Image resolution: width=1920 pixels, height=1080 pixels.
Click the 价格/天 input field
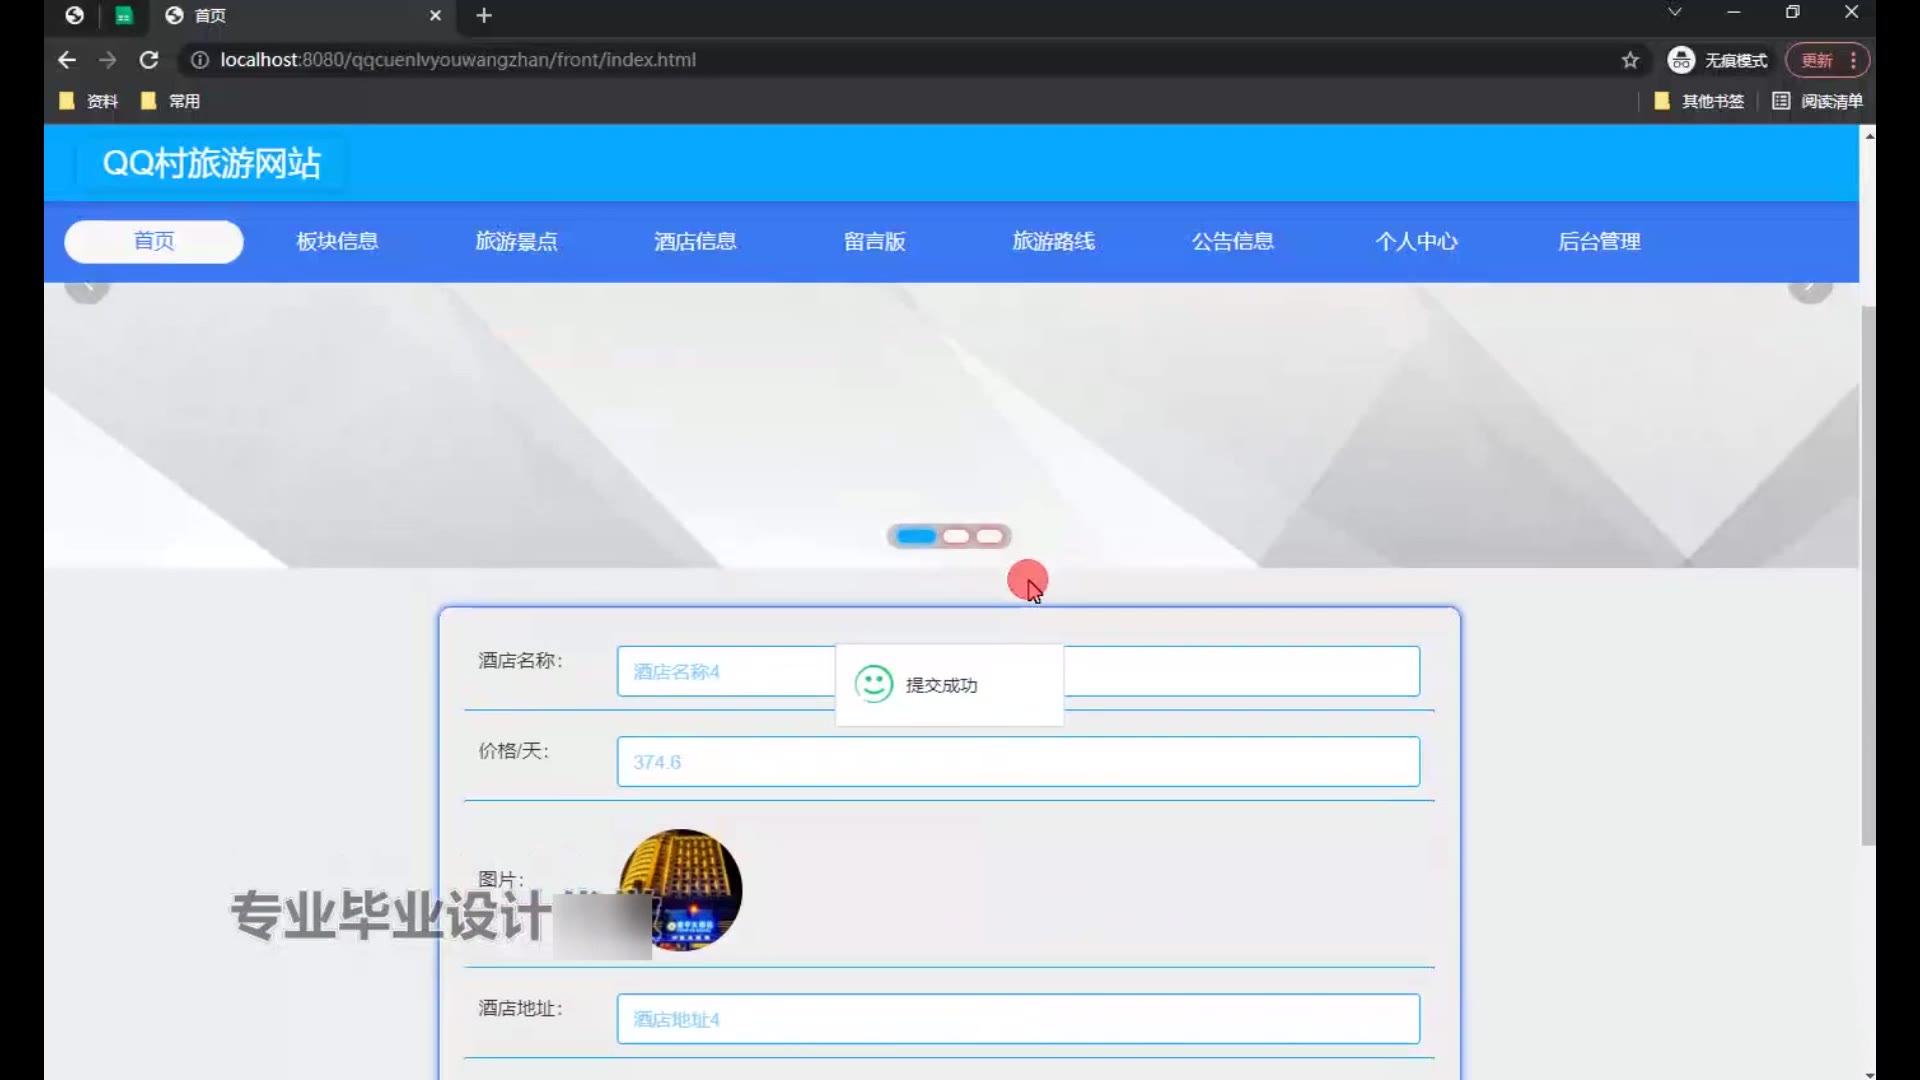pyautogui.click(x=1017, y=762)
